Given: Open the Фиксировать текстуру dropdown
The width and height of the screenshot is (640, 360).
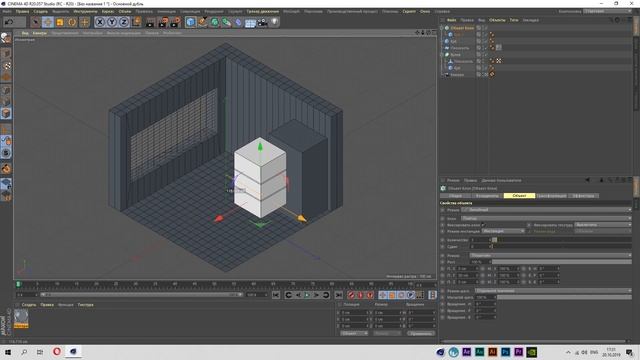Looking at the screenshot, I should pos(603,224).
